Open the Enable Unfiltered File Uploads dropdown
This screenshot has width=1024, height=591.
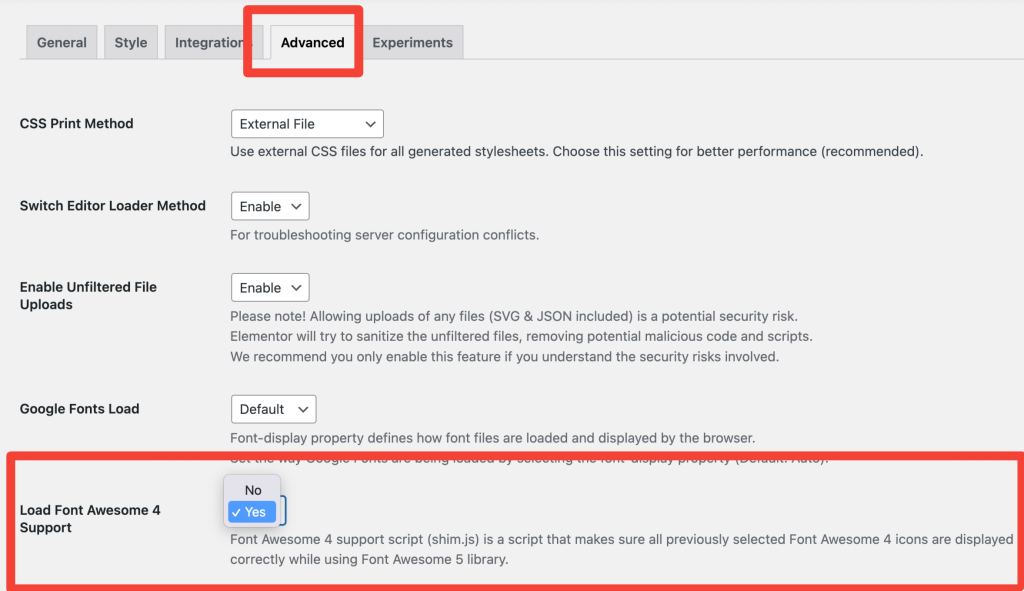[269, 287]
